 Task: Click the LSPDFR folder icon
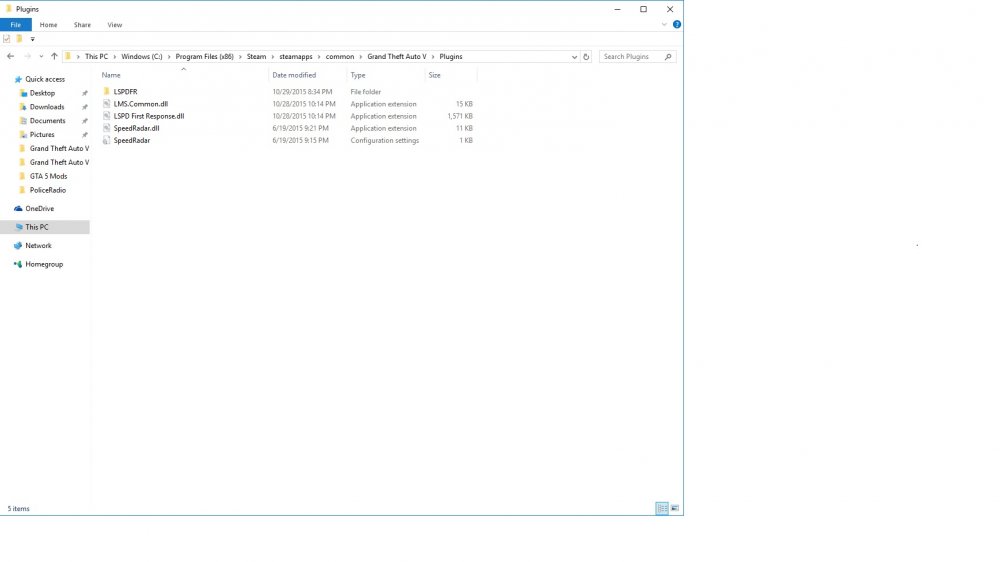click(x=107, y=92)
